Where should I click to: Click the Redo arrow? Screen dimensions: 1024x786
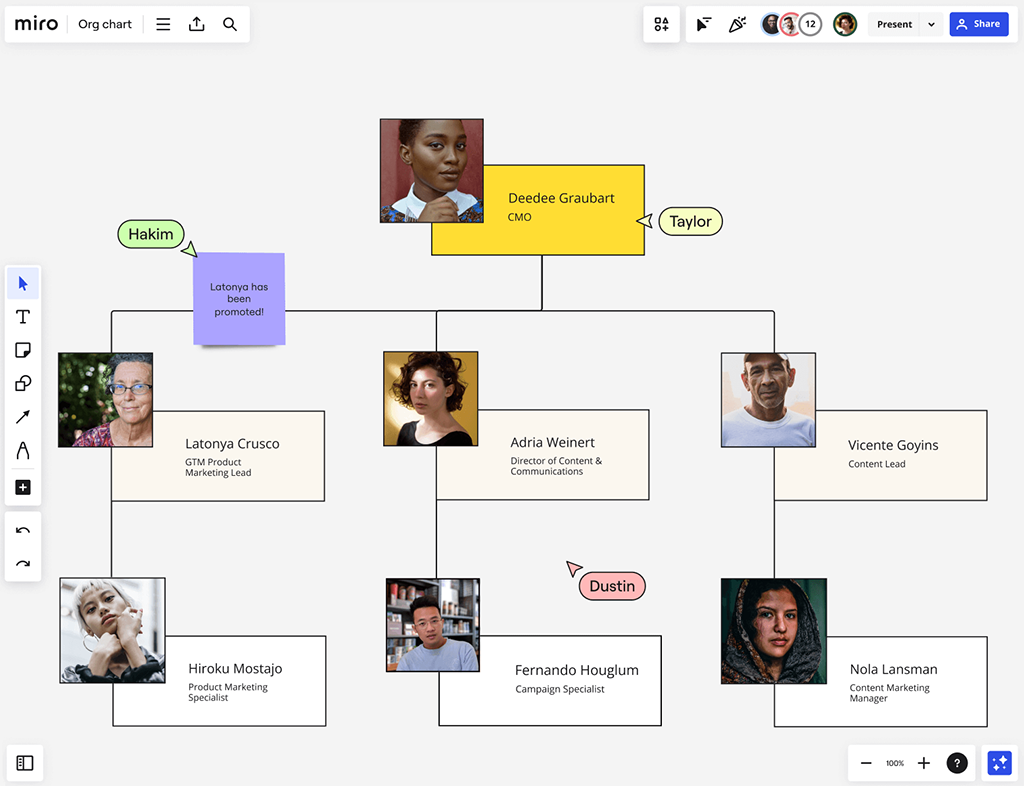tap(23, 563)
